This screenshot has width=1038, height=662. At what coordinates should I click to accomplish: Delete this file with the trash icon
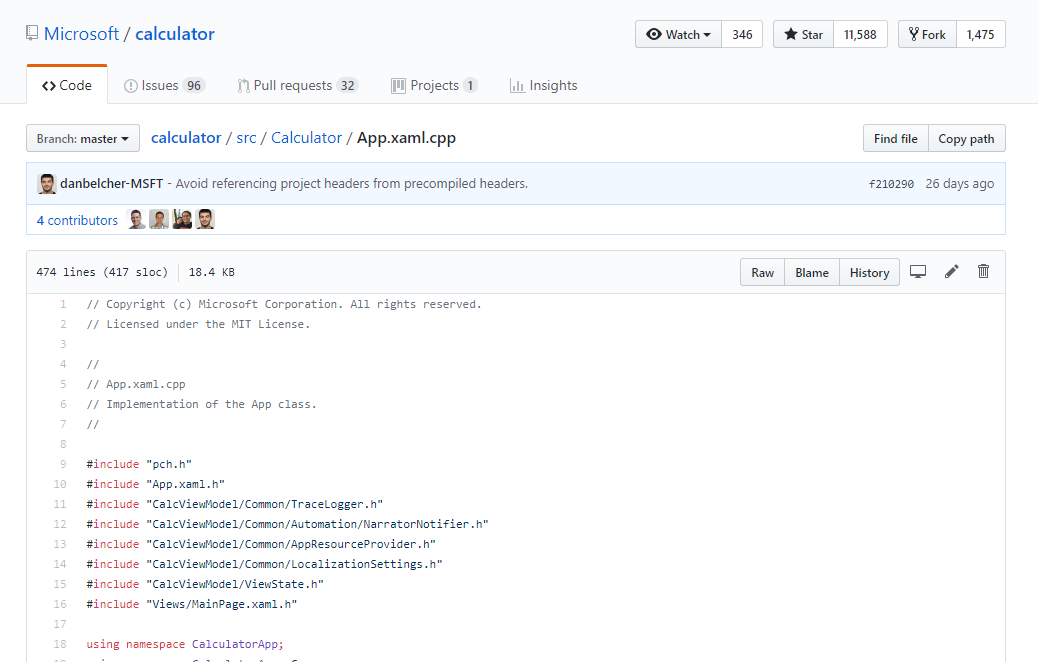983,271
